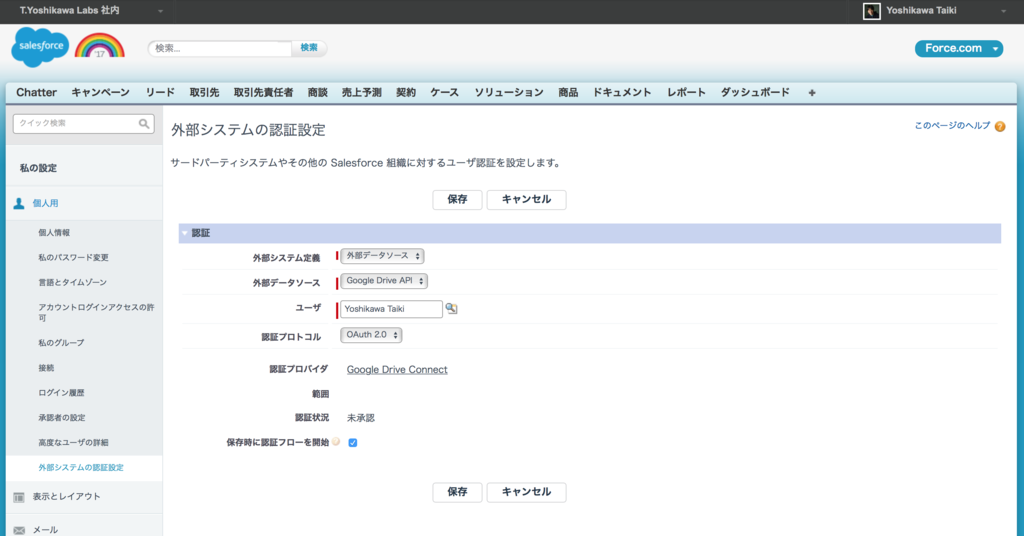Select 高度なユーザの詳細 in the sidebar
Screen dimensions: 1024x536
click(x=73, y=443)
